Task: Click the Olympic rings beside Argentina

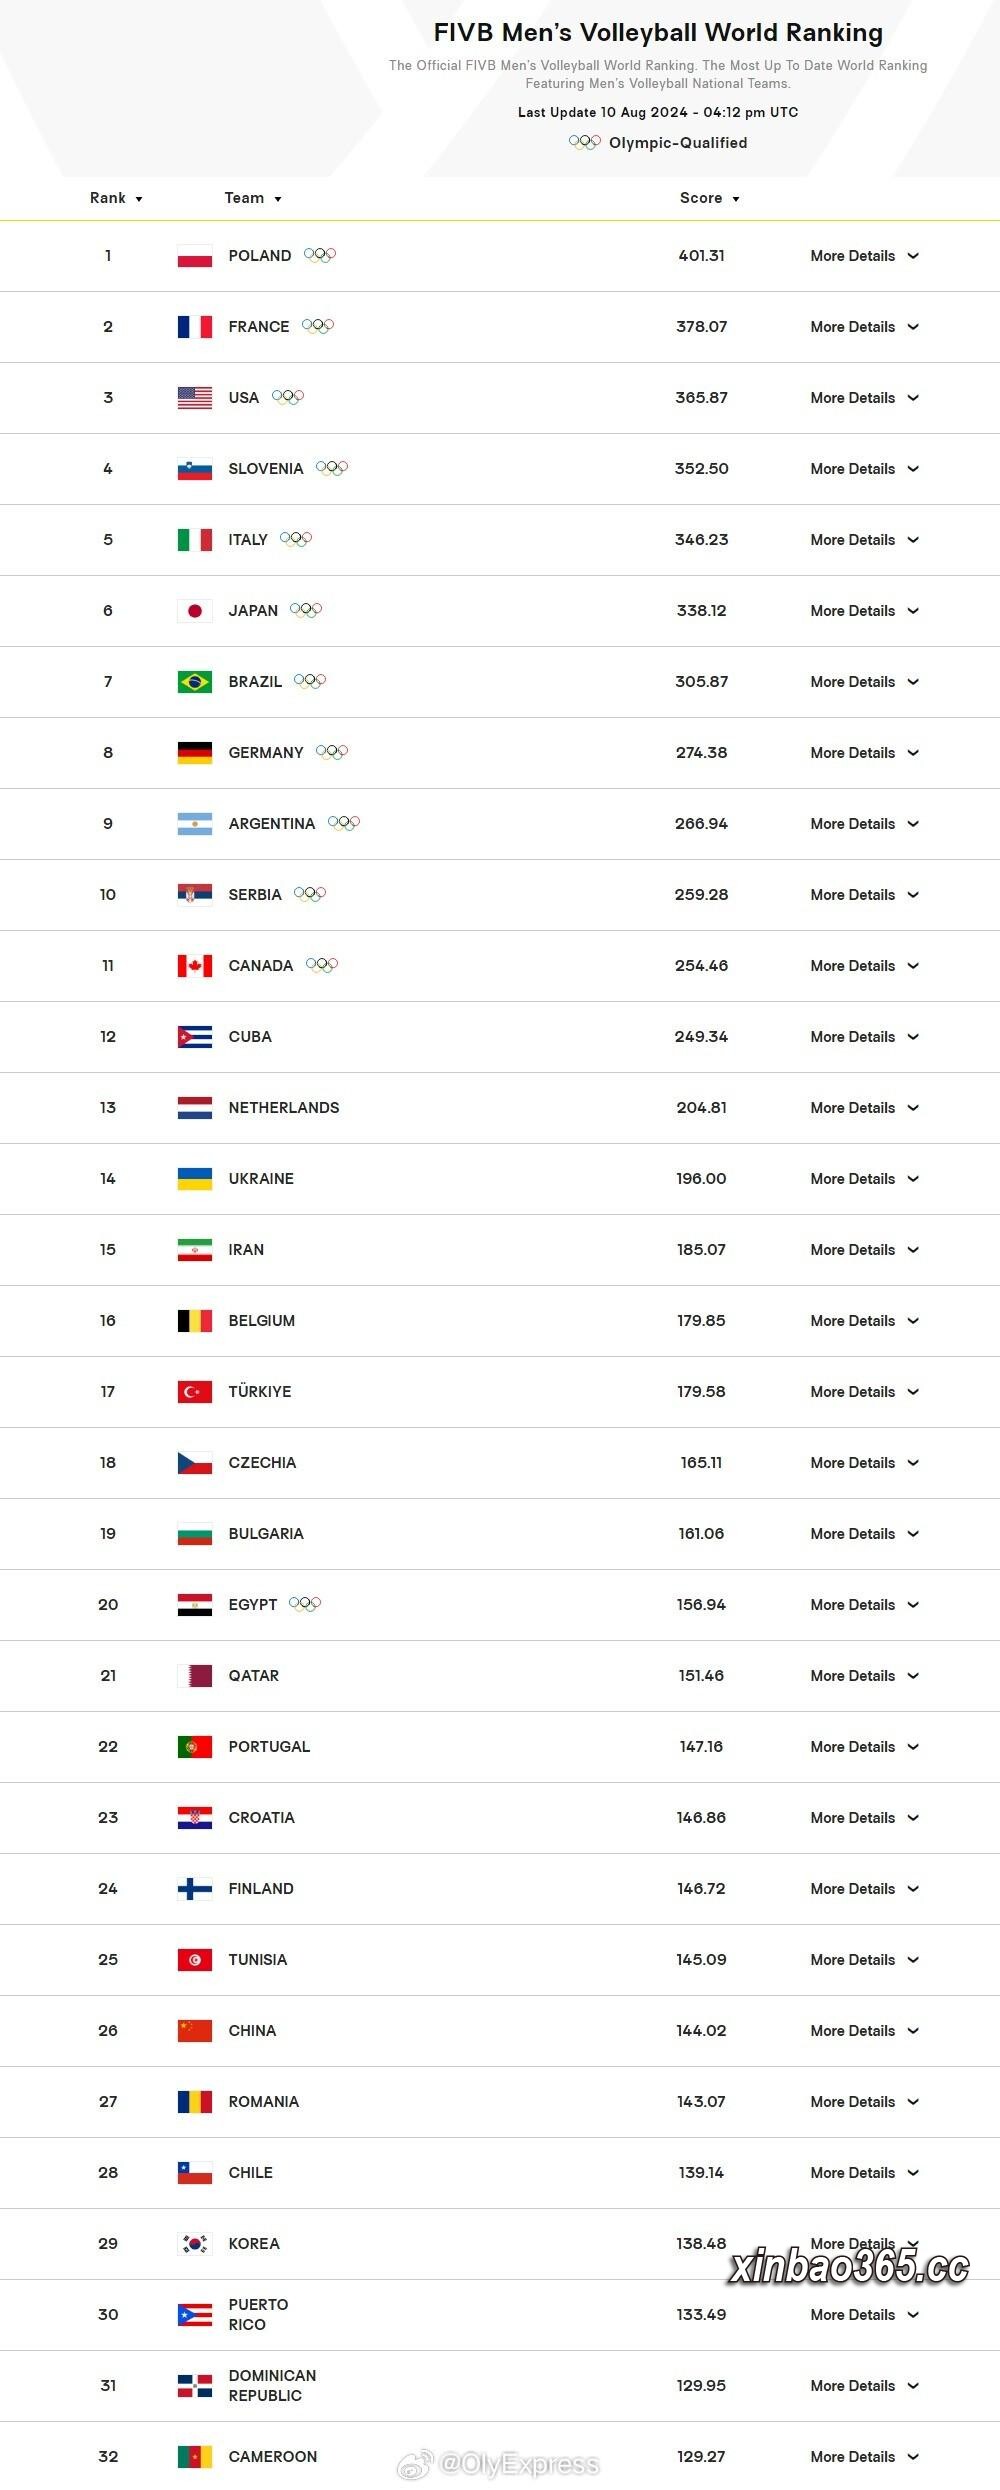Action: (x=344, y=823)
